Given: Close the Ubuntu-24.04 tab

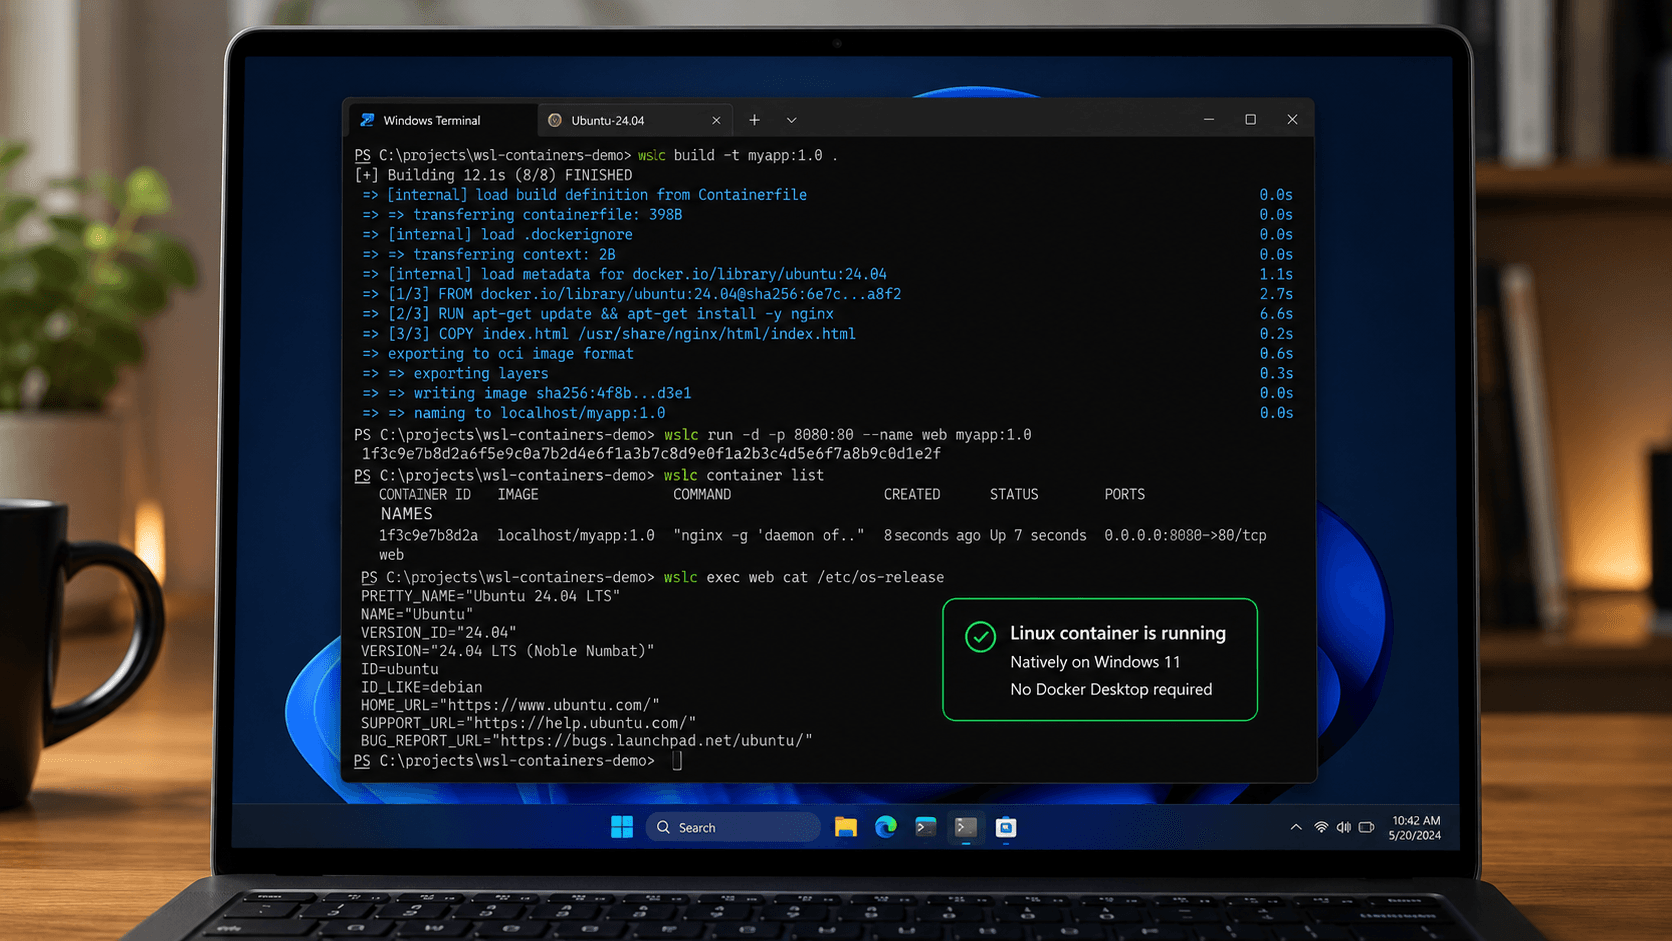Looking at the screenshot, I should pyautogui.click(x=716, y=120).
